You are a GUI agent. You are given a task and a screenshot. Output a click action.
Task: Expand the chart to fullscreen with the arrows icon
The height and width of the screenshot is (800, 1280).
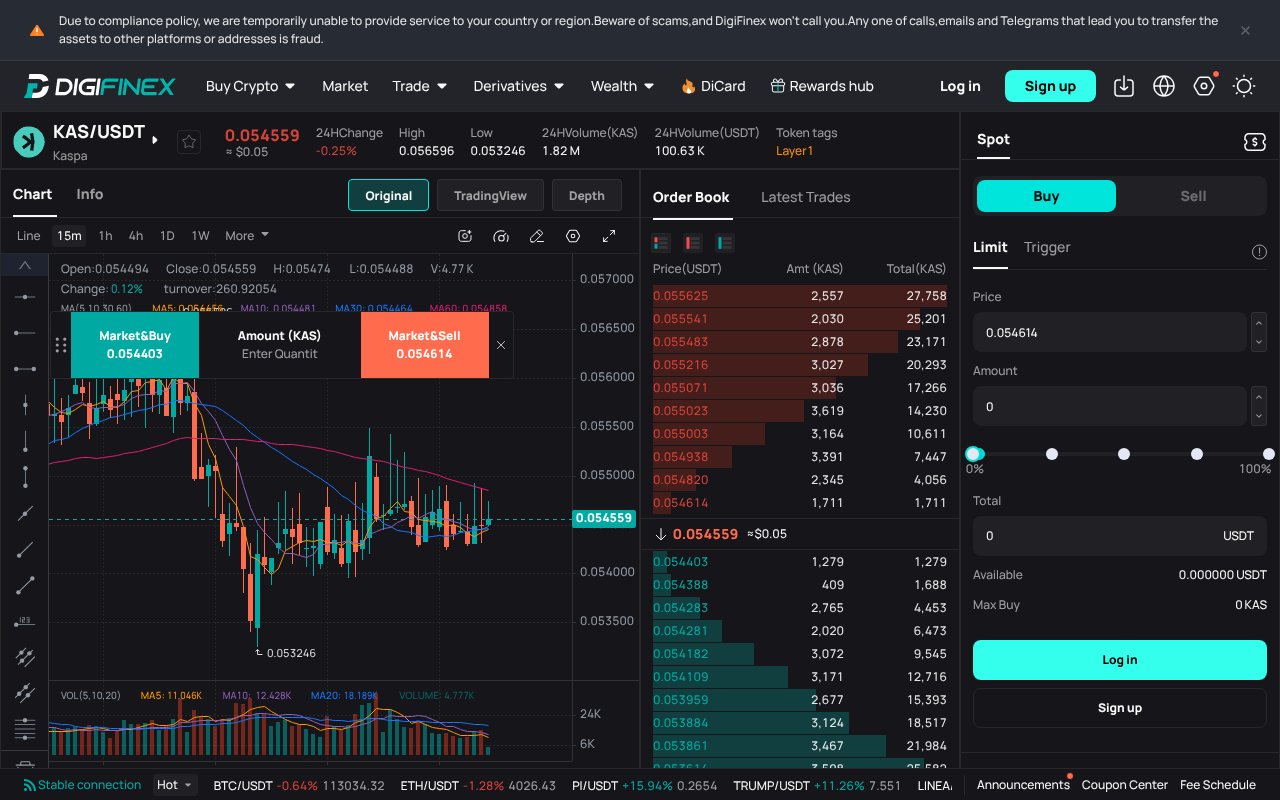(609, 236)
